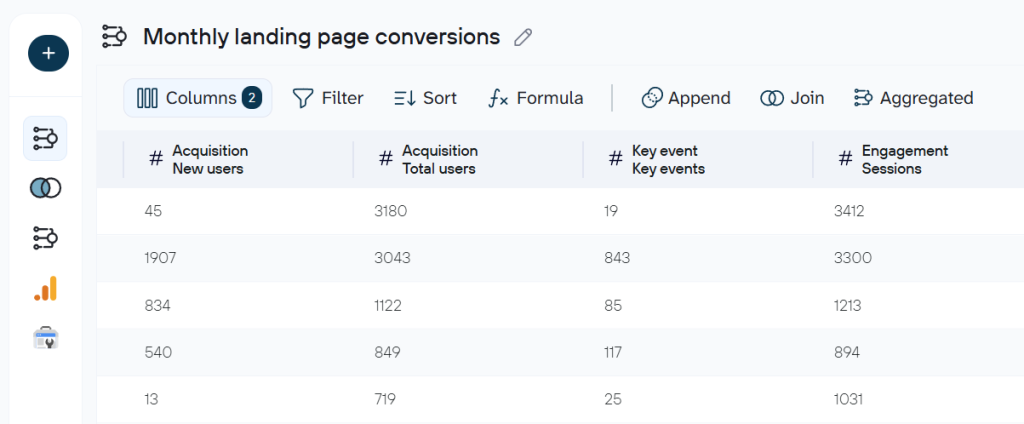
Task: Open the Sort options
Action: 426,98
